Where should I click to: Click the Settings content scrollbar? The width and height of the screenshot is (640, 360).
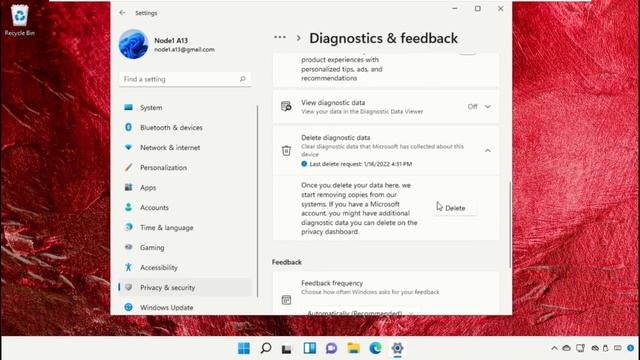tap(510, 224)
